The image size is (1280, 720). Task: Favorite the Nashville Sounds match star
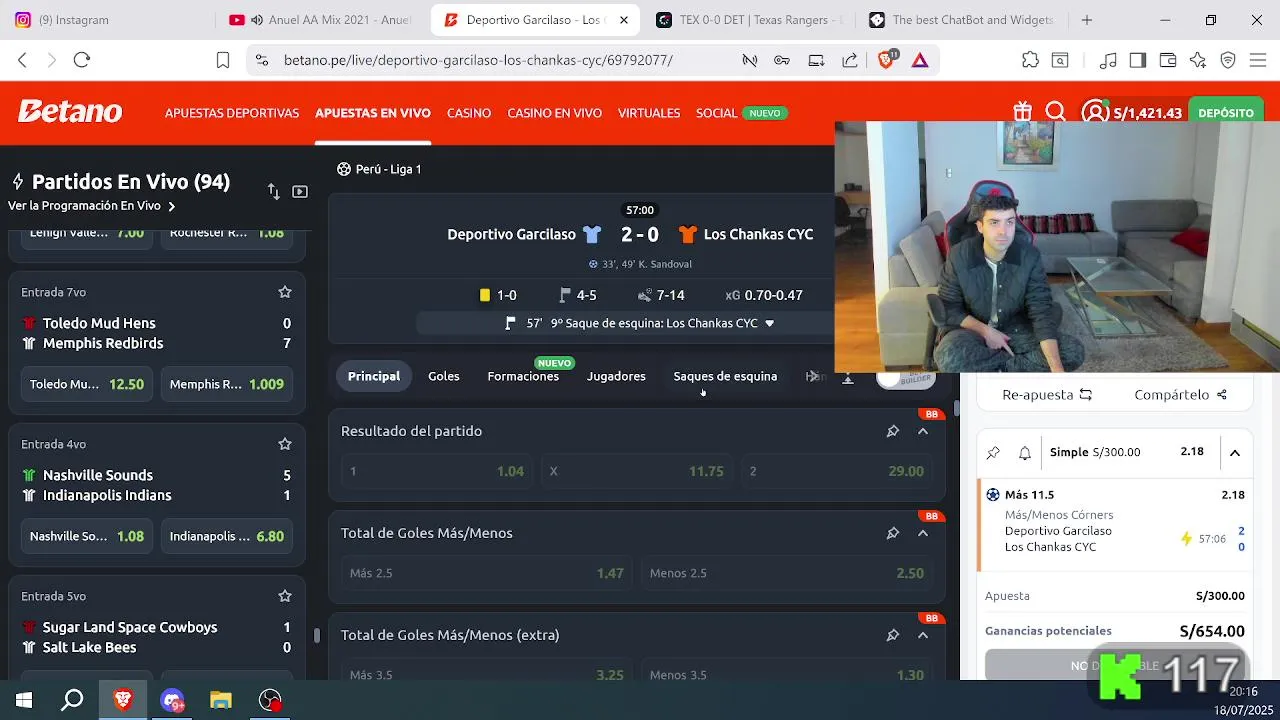tap(285, 444)
